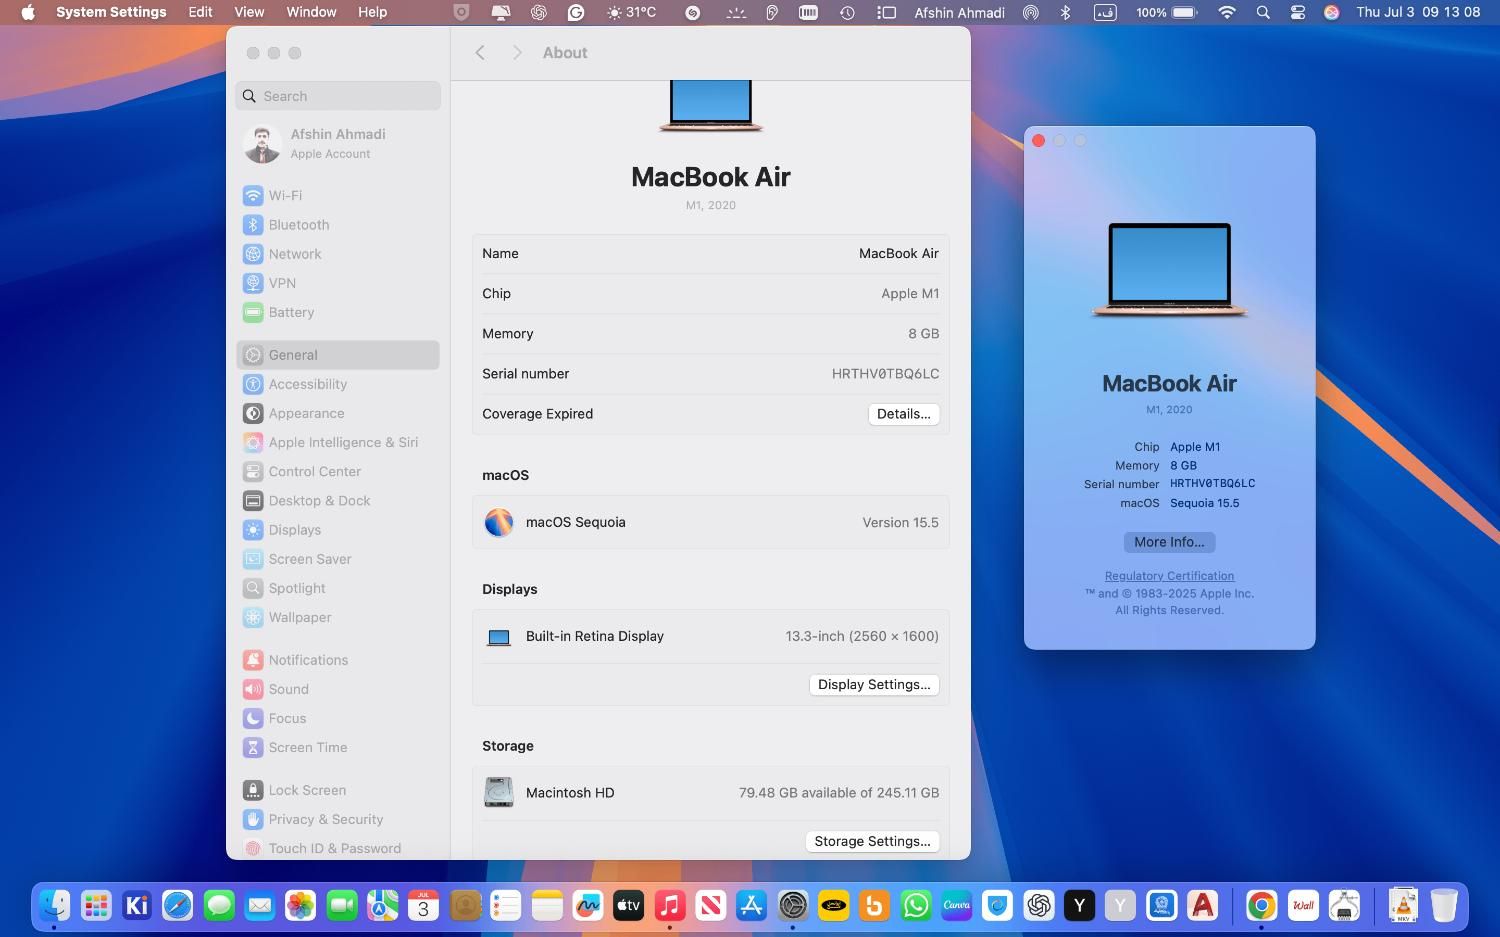Open Regulatory Certification link
Screen dimensions: 1500x937
click(1169, 576)
